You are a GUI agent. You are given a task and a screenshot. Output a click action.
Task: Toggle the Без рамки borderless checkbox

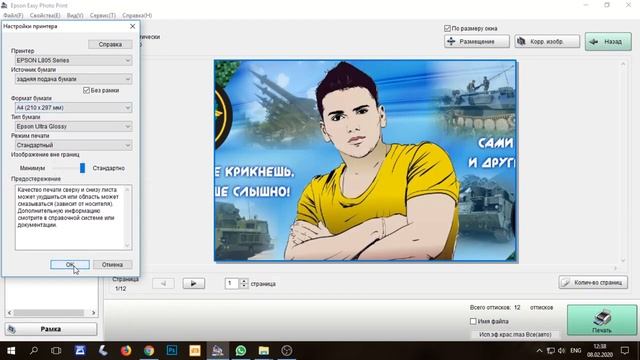point(86,90)
